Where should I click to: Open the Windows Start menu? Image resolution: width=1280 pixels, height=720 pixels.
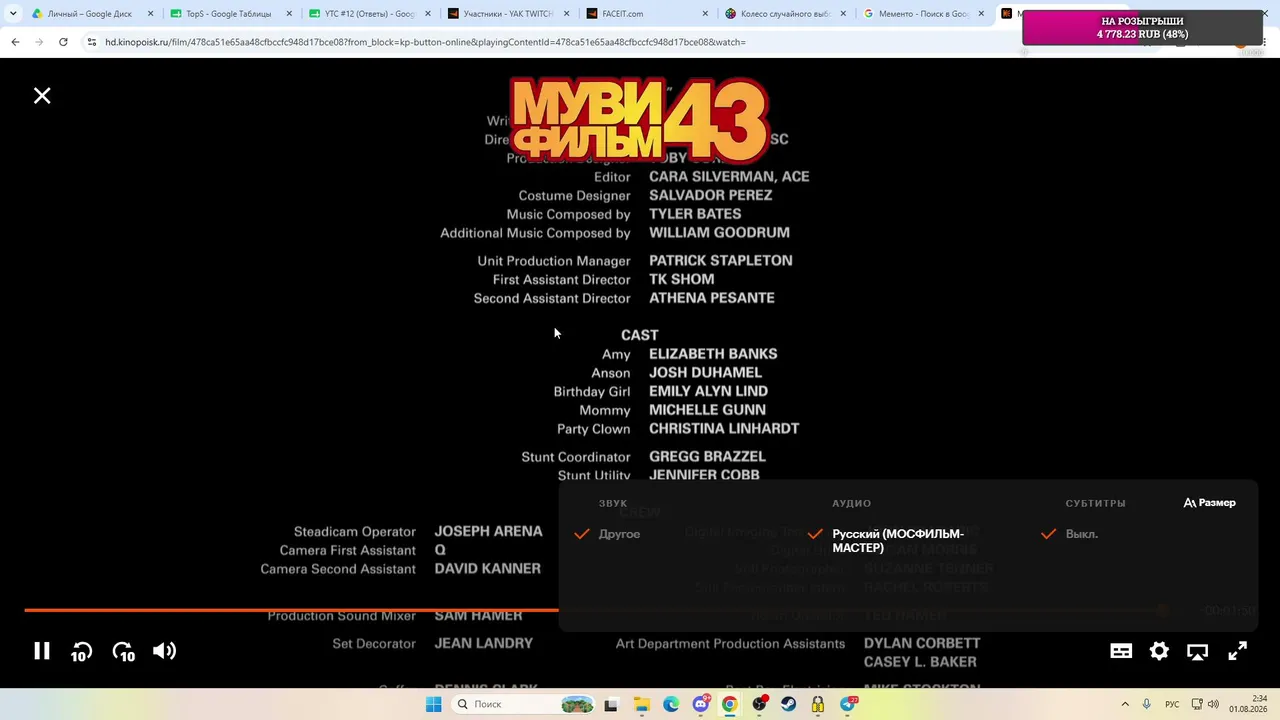click(433, 705)
